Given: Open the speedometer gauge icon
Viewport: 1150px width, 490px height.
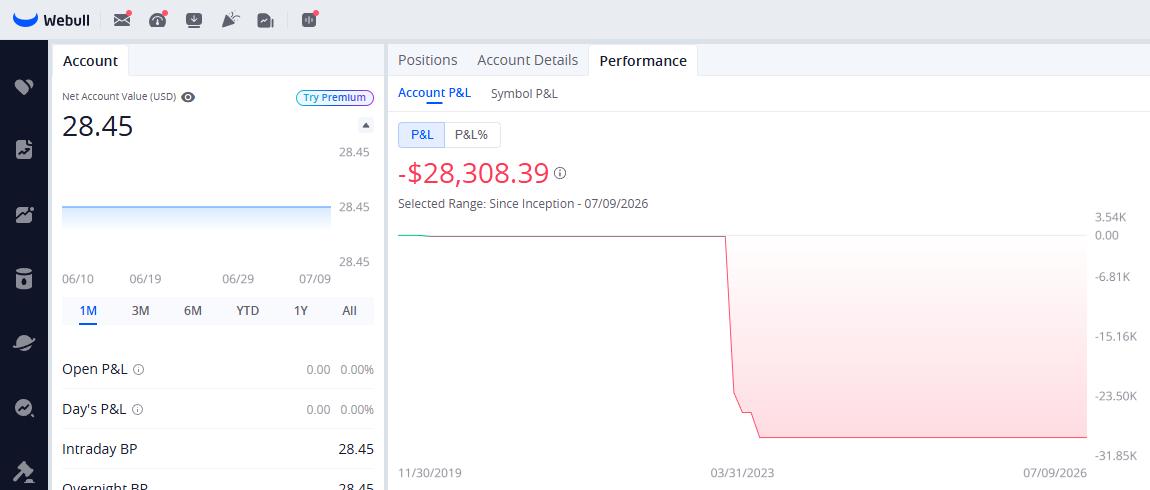Looking at the screenshot, I should 158,20.
